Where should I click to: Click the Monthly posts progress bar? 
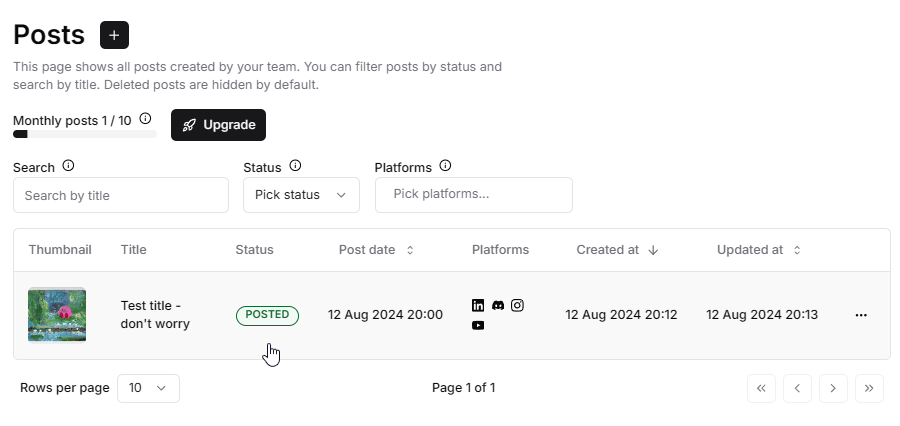point(85,134)
